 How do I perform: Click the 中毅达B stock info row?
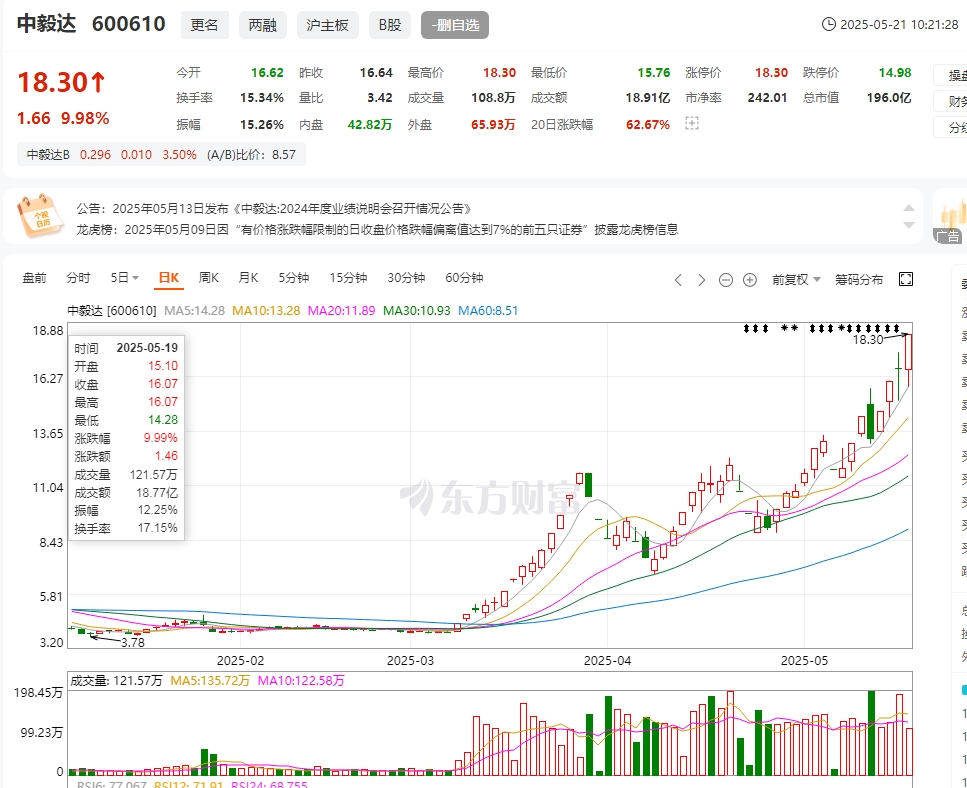click(x=162, y=155)
